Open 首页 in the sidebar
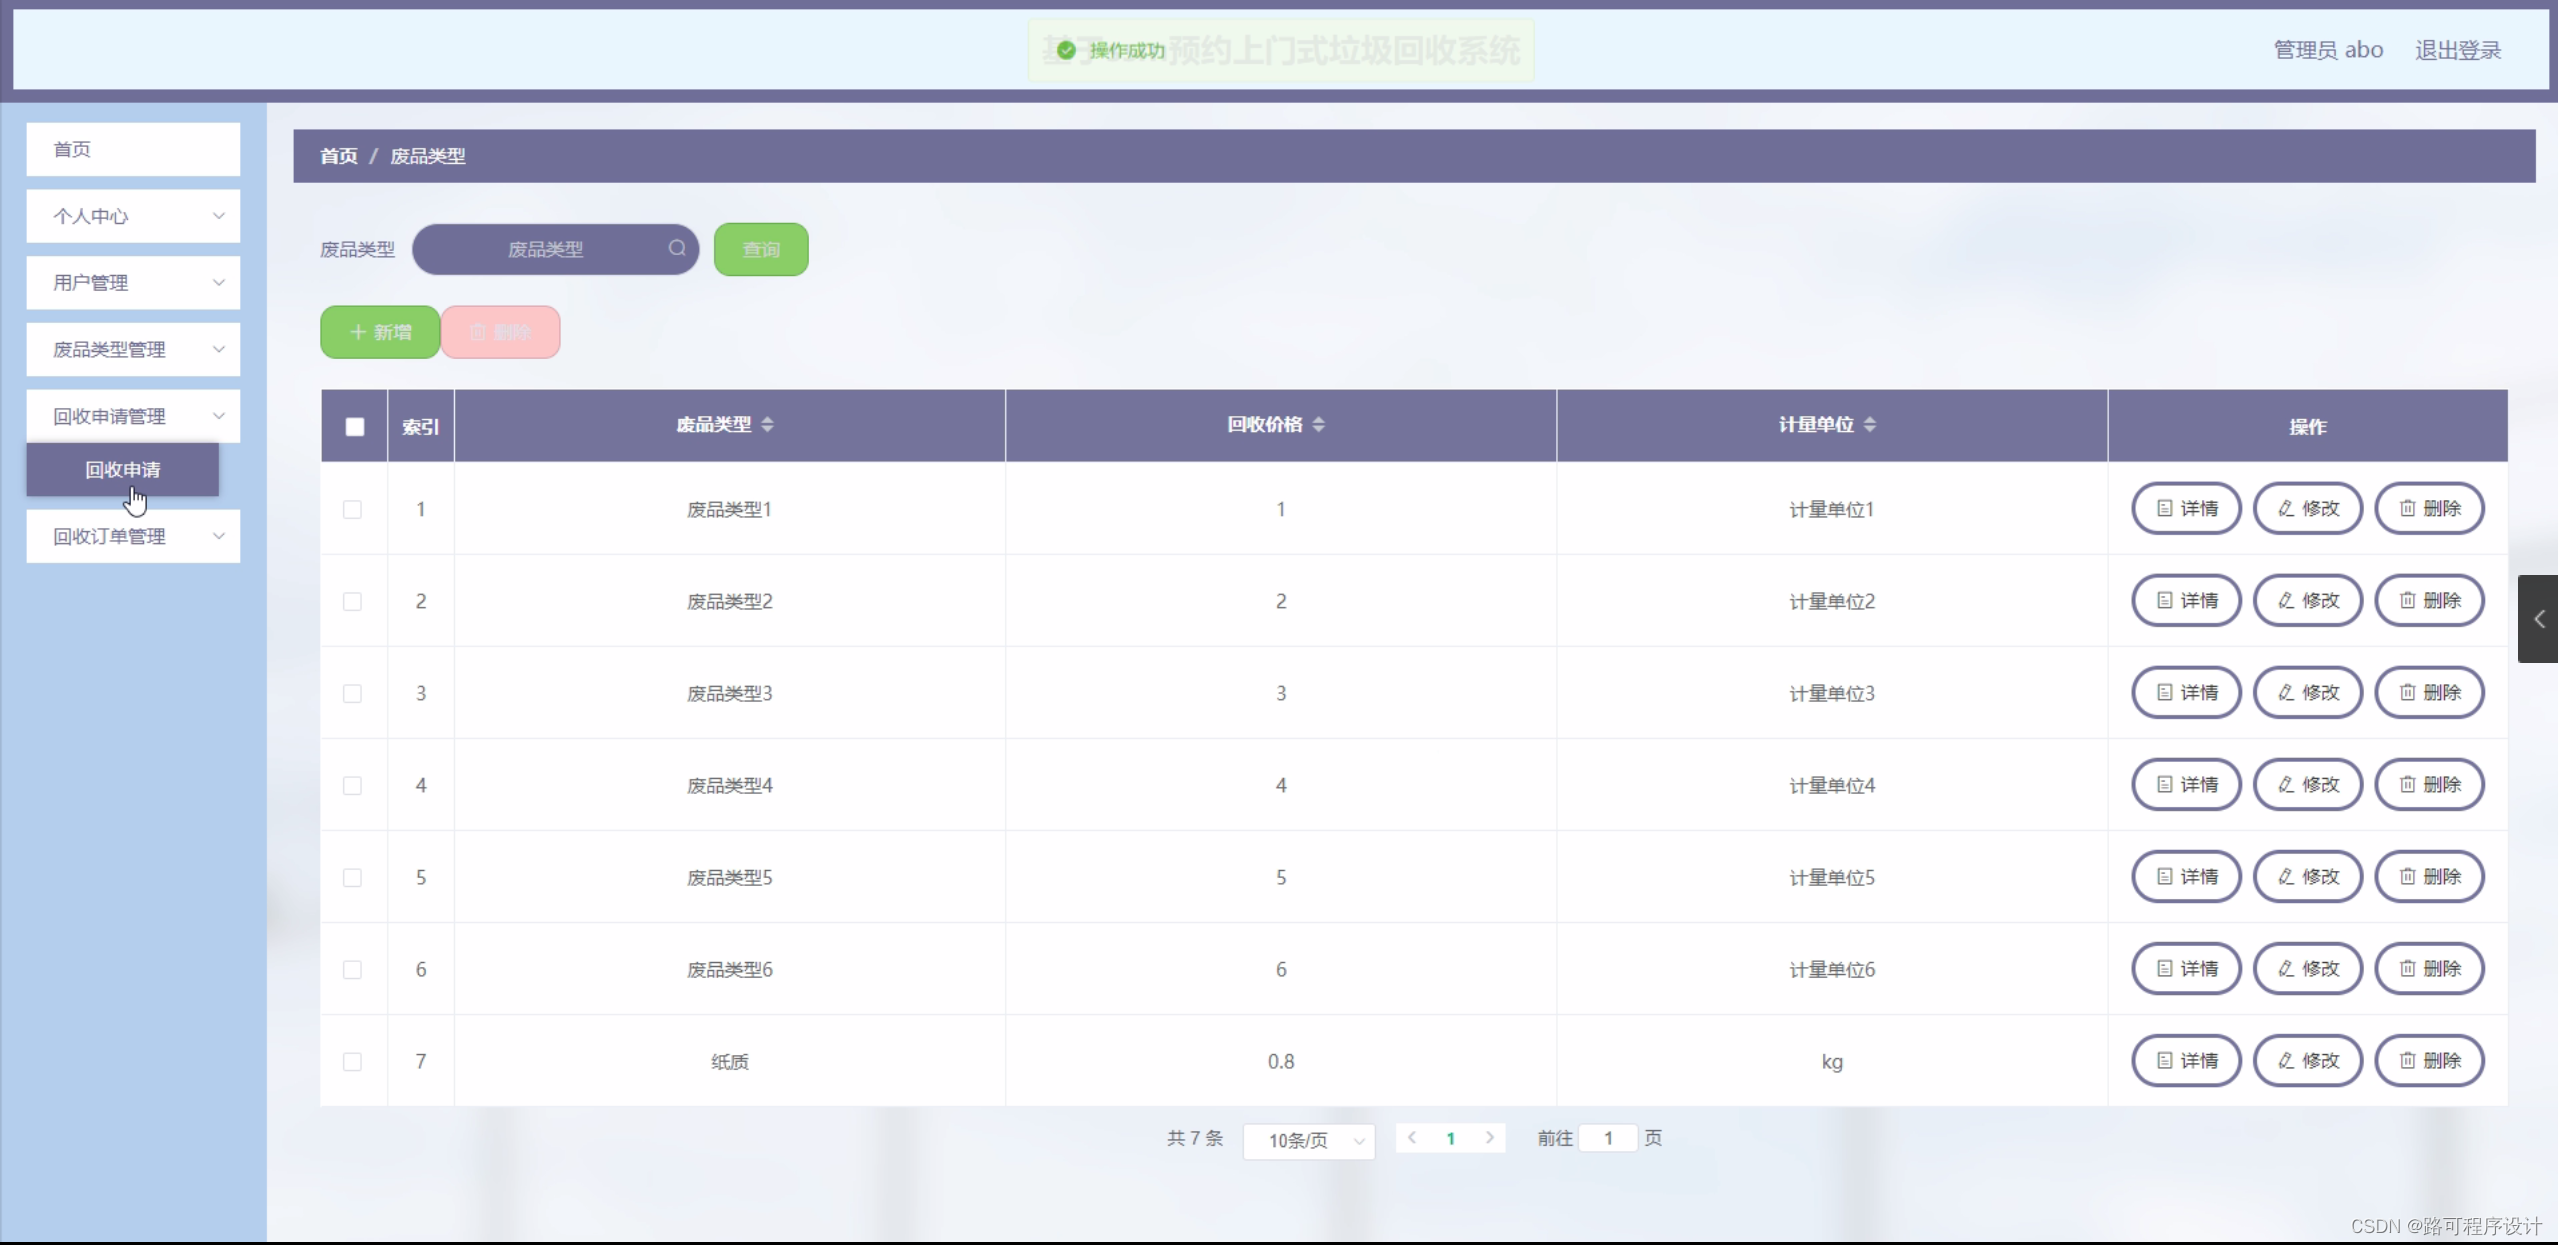Viewport: 2558px width, 1245px height. click(133, 150)
